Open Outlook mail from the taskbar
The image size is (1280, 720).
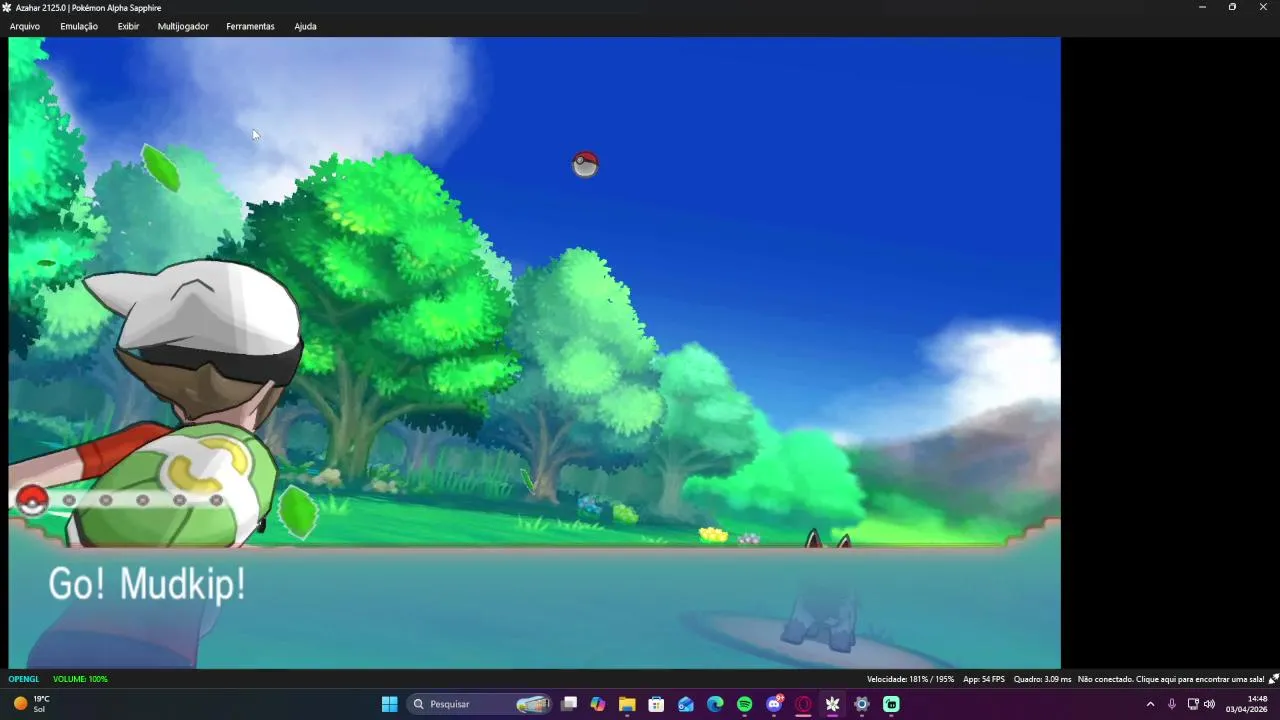coord(686,704)
